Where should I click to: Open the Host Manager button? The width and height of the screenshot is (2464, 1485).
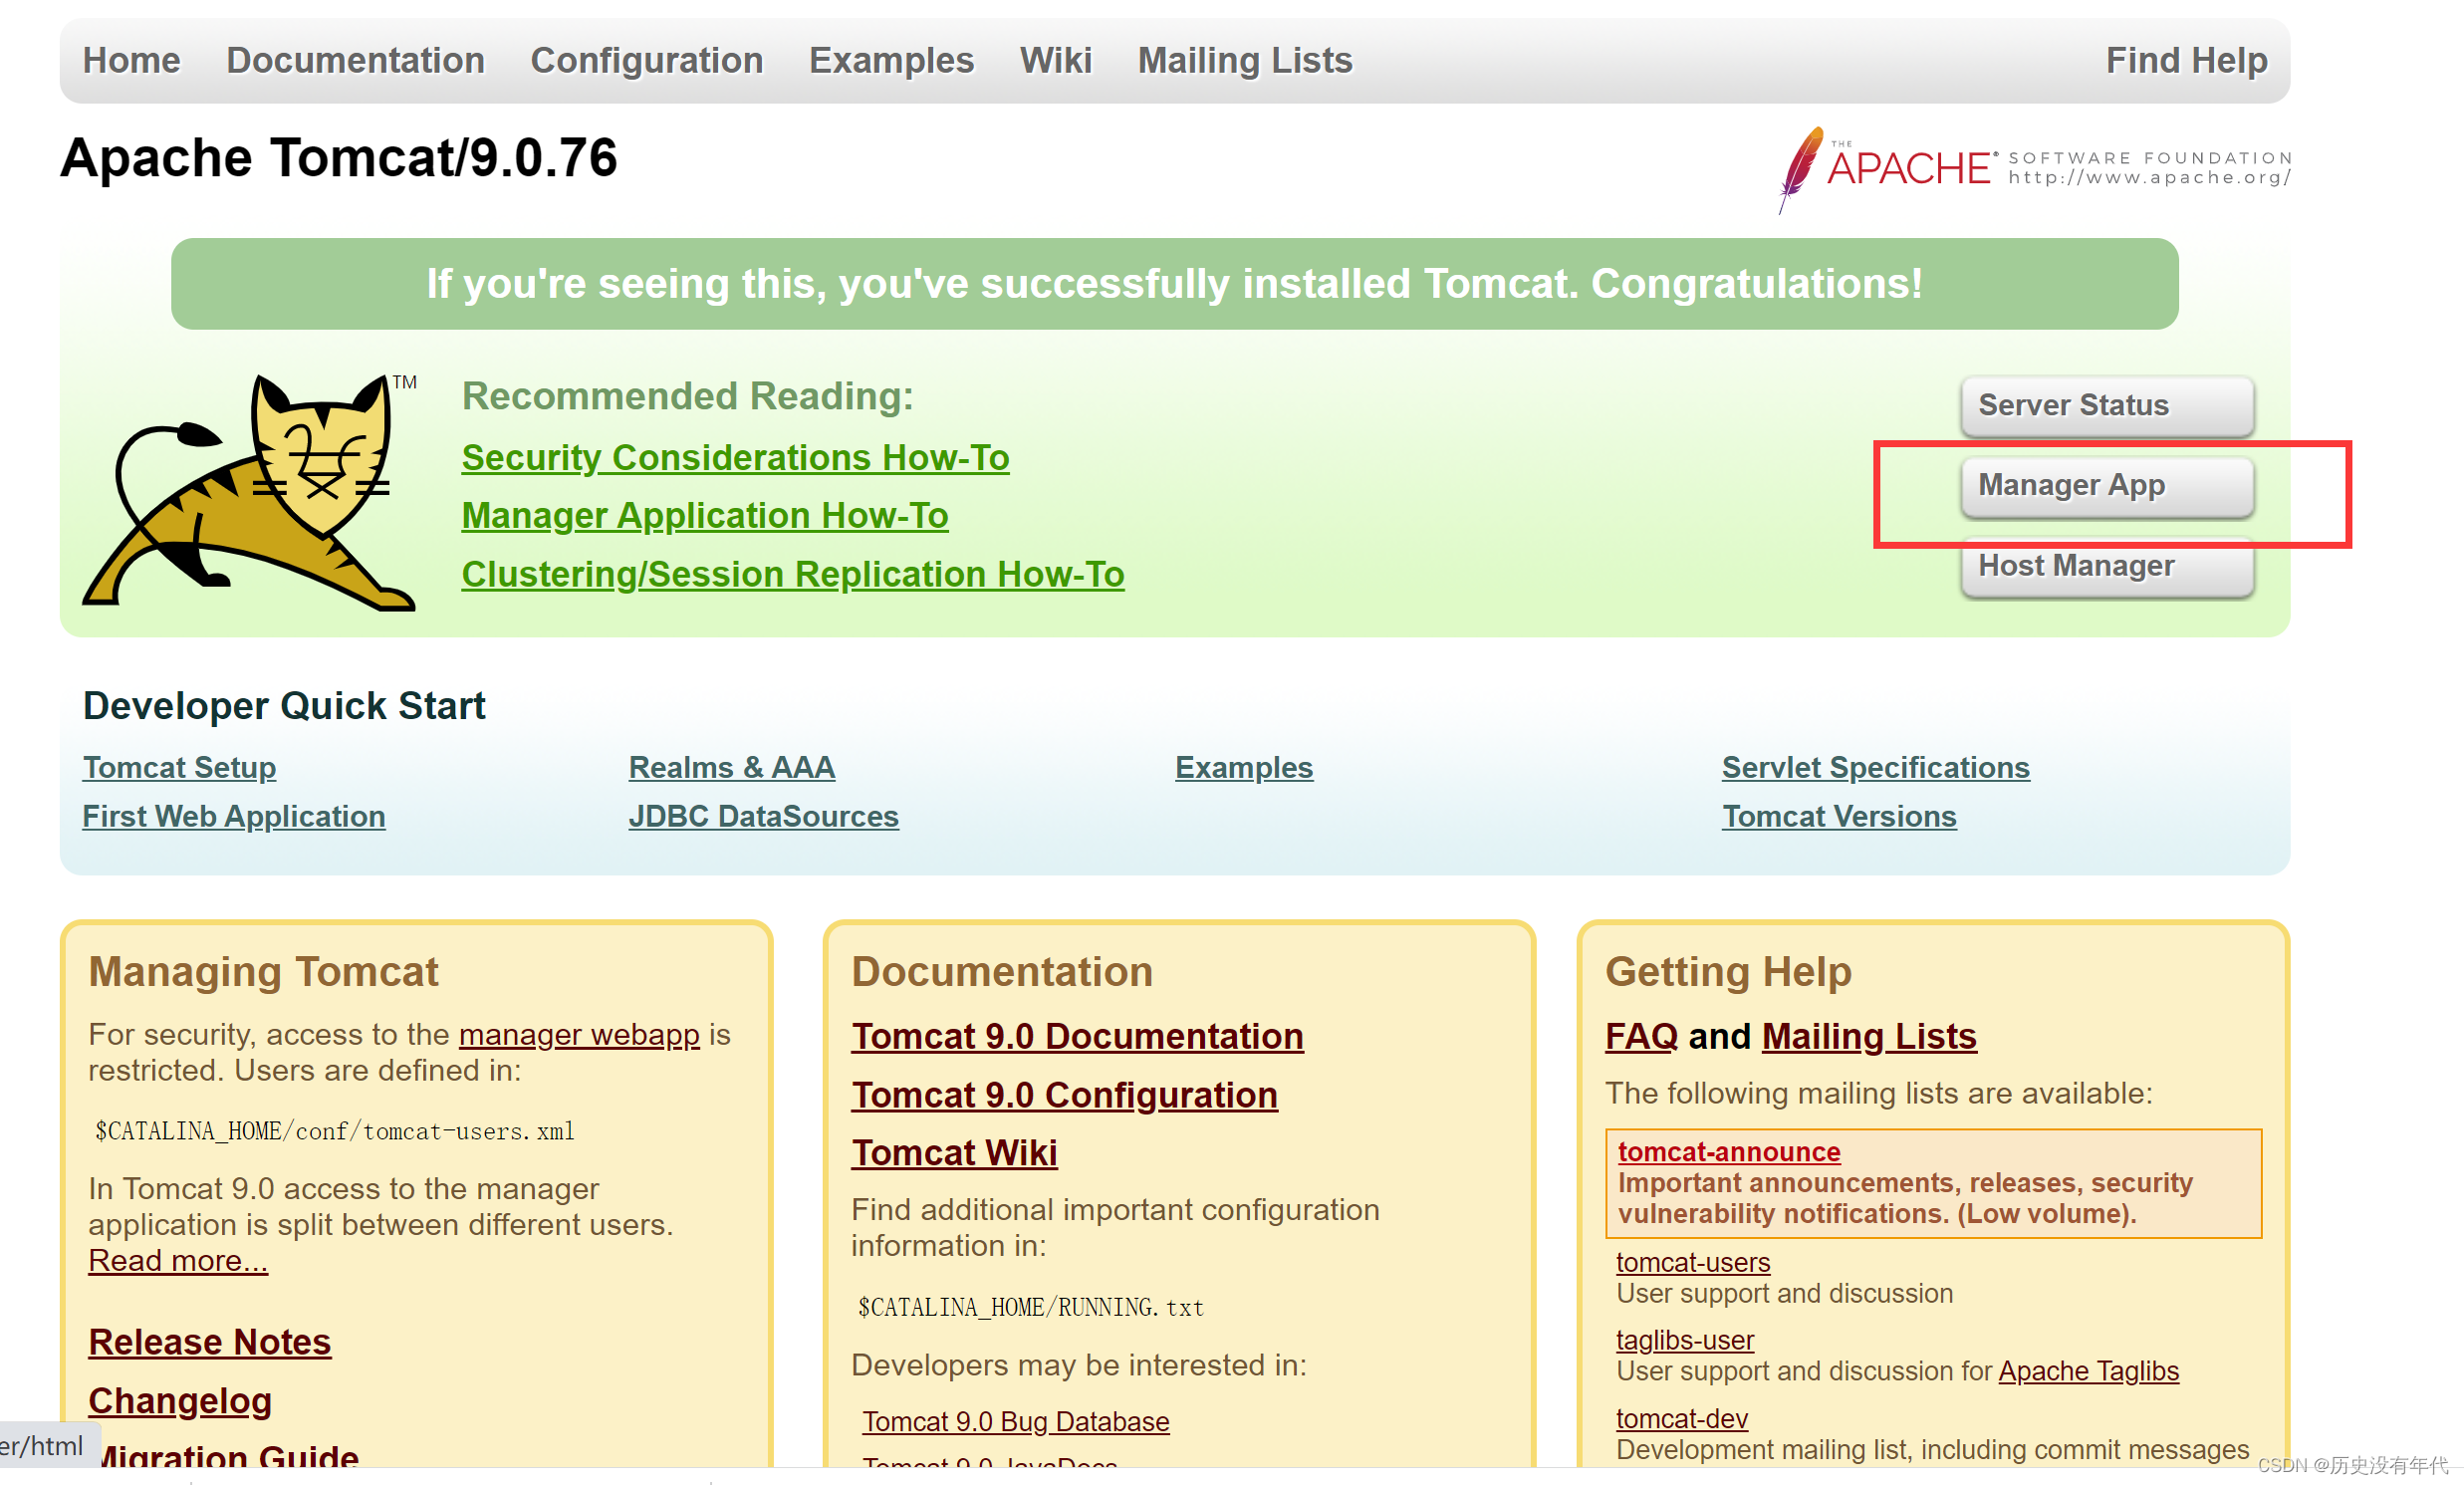[2106, 566]
